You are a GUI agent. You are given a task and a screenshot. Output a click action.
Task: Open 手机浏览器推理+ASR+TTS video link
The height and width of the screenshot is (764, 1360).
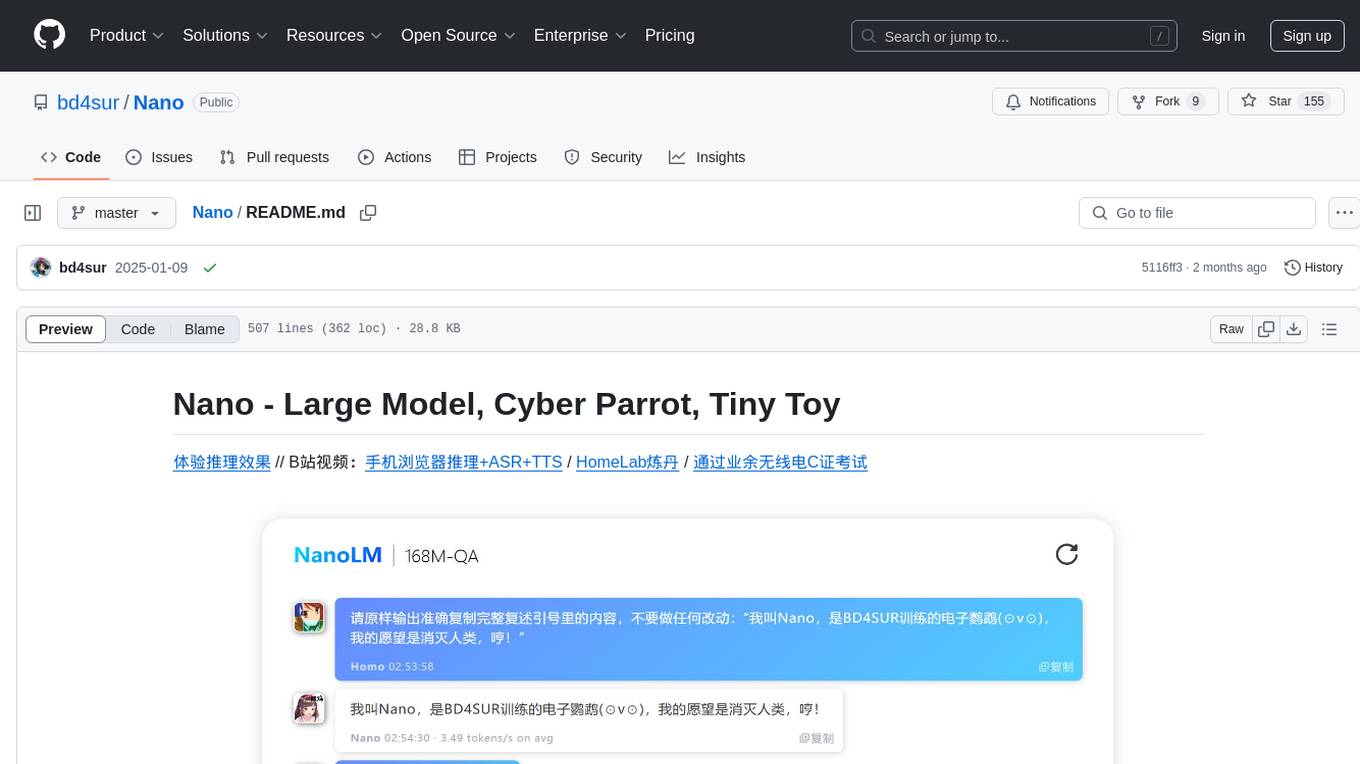[x=463, y=462]
